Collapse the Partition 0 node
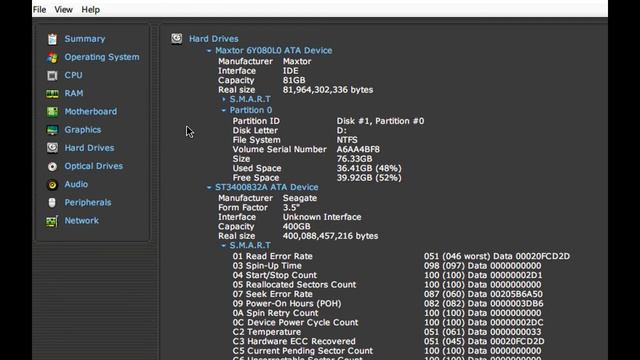The image size is (640, 360). tap(224, 110)
